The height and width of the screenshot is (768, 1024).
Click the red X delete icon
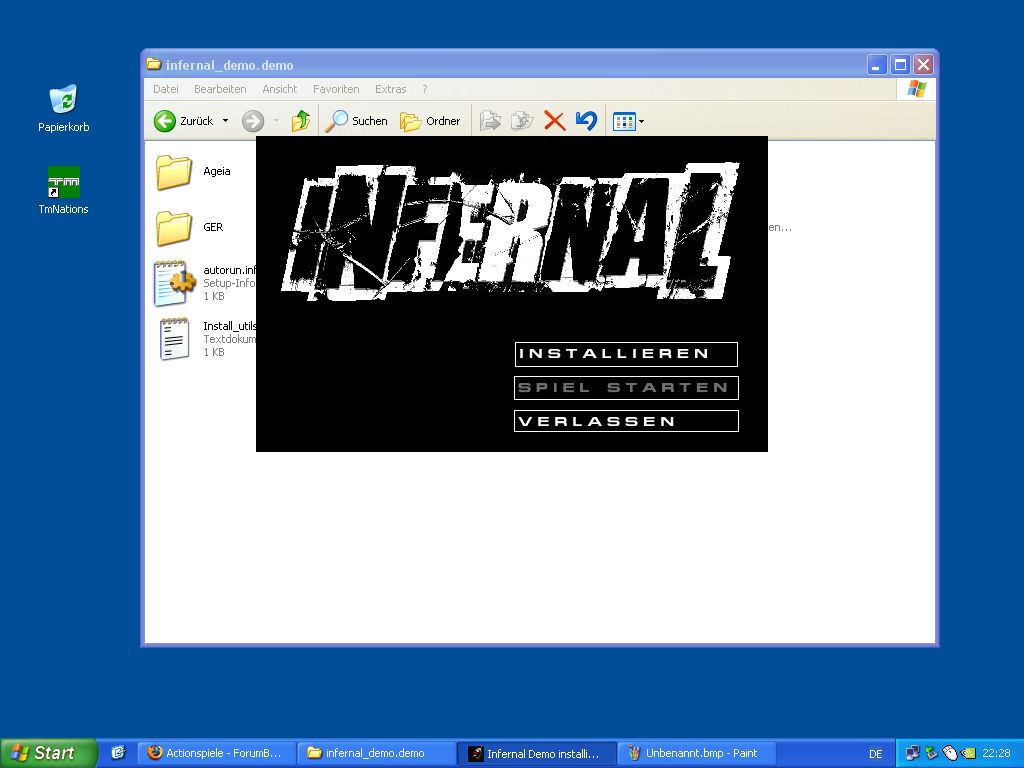(x=554, y=121)
